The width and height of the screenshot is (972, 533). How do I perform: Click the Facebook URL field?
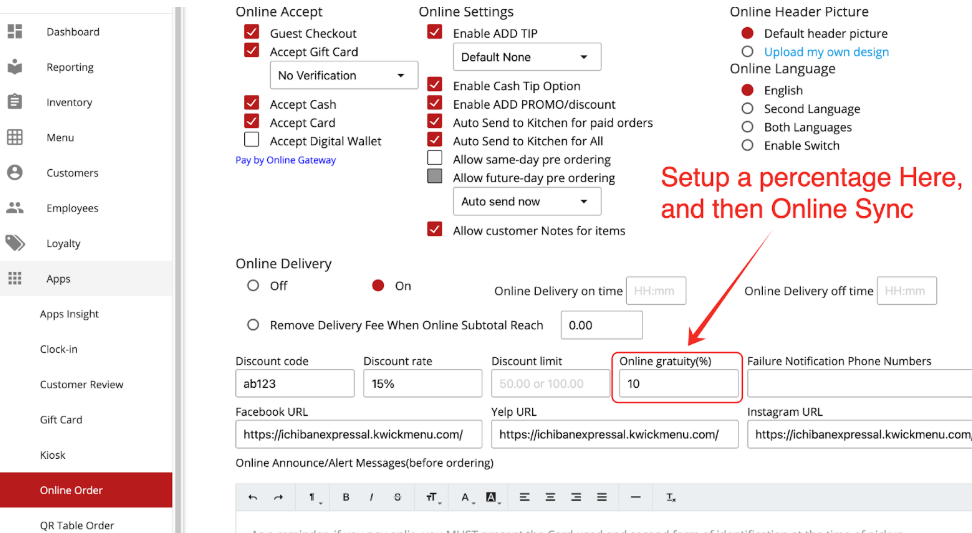(x=359, y=434)
